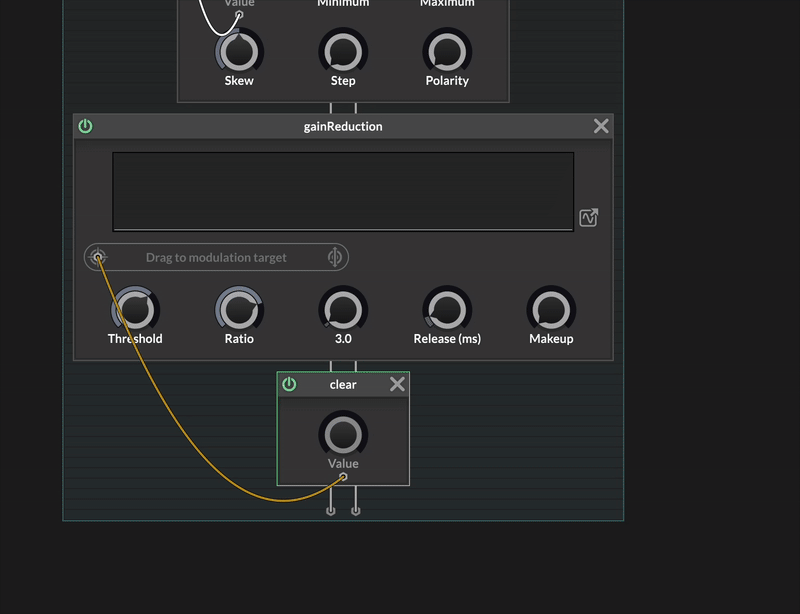Select the clear node title
The height and width of the screenshot is (614, 800).
point(343,384)
